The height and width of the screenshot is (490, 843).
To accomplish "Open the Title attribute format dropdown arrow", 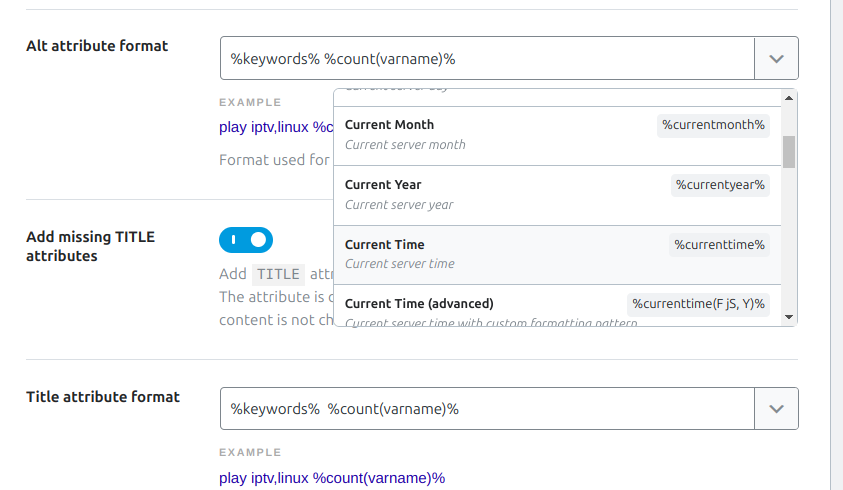I will [x=776, y=408].
